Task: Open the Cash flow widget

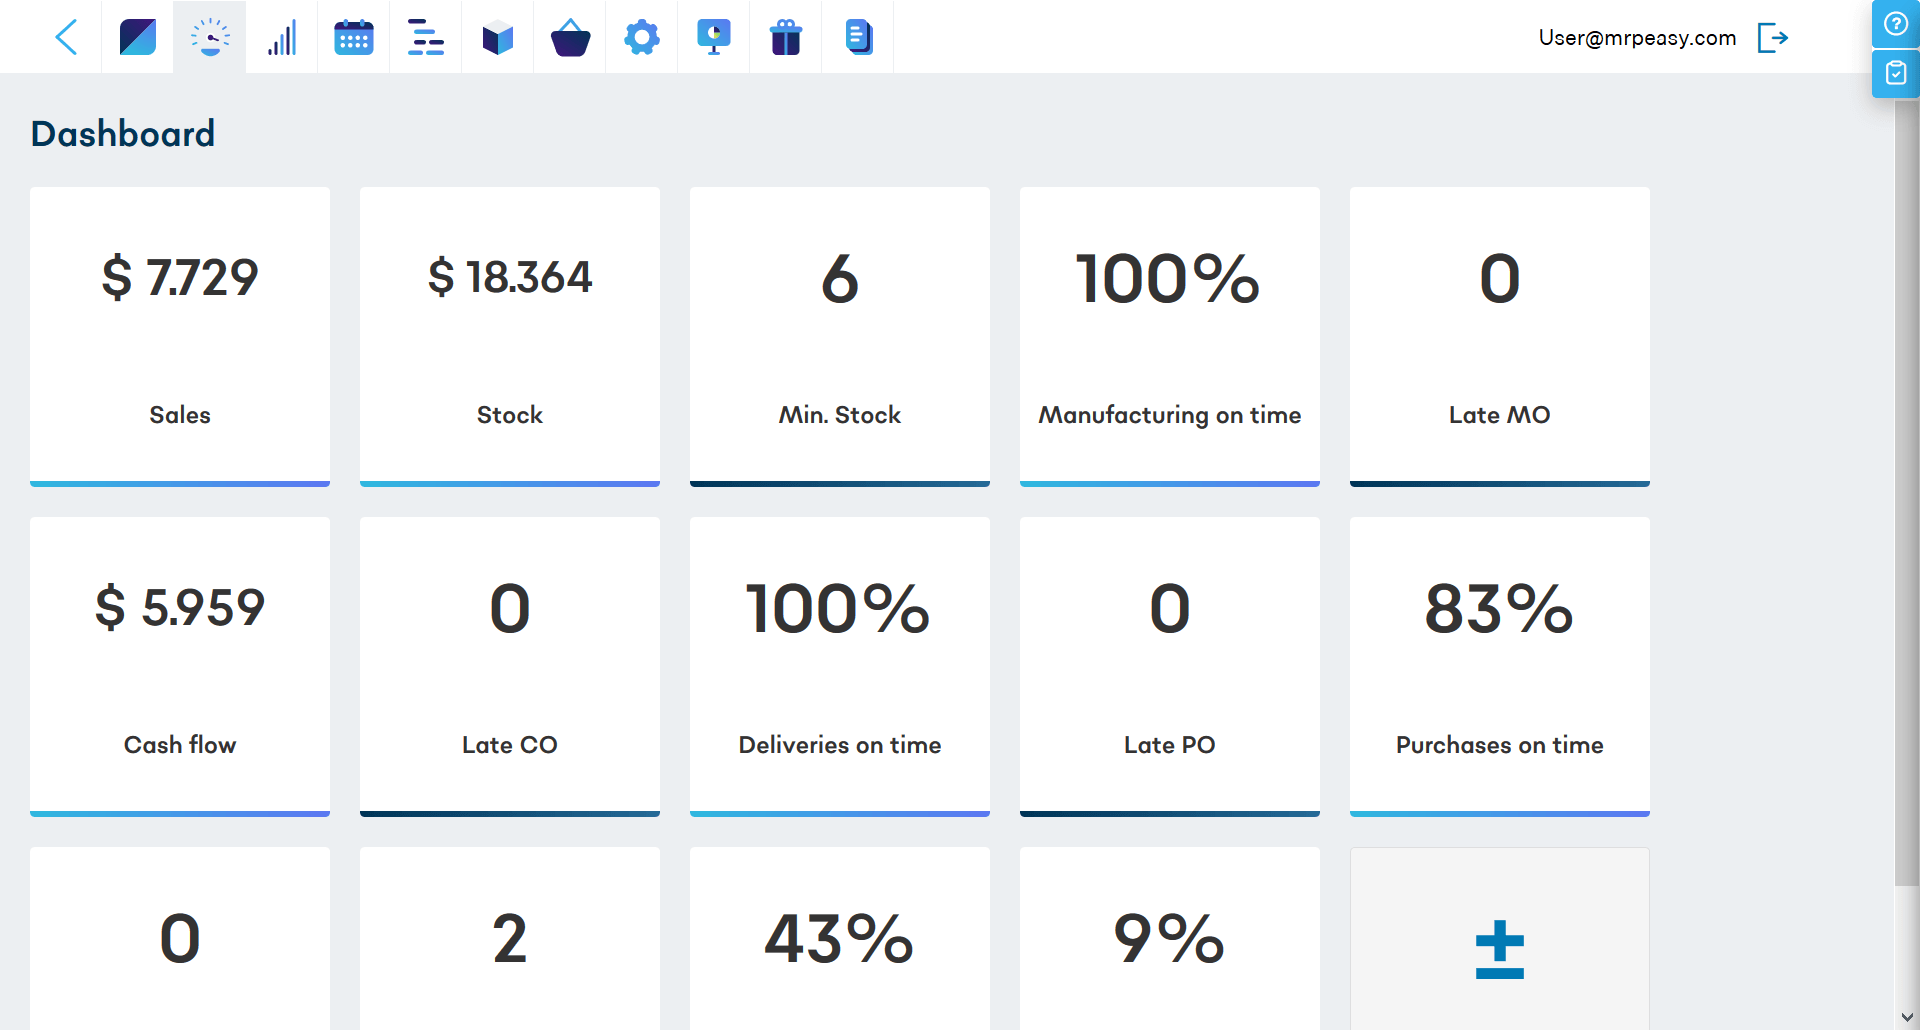Action: [x=180, y=667]
